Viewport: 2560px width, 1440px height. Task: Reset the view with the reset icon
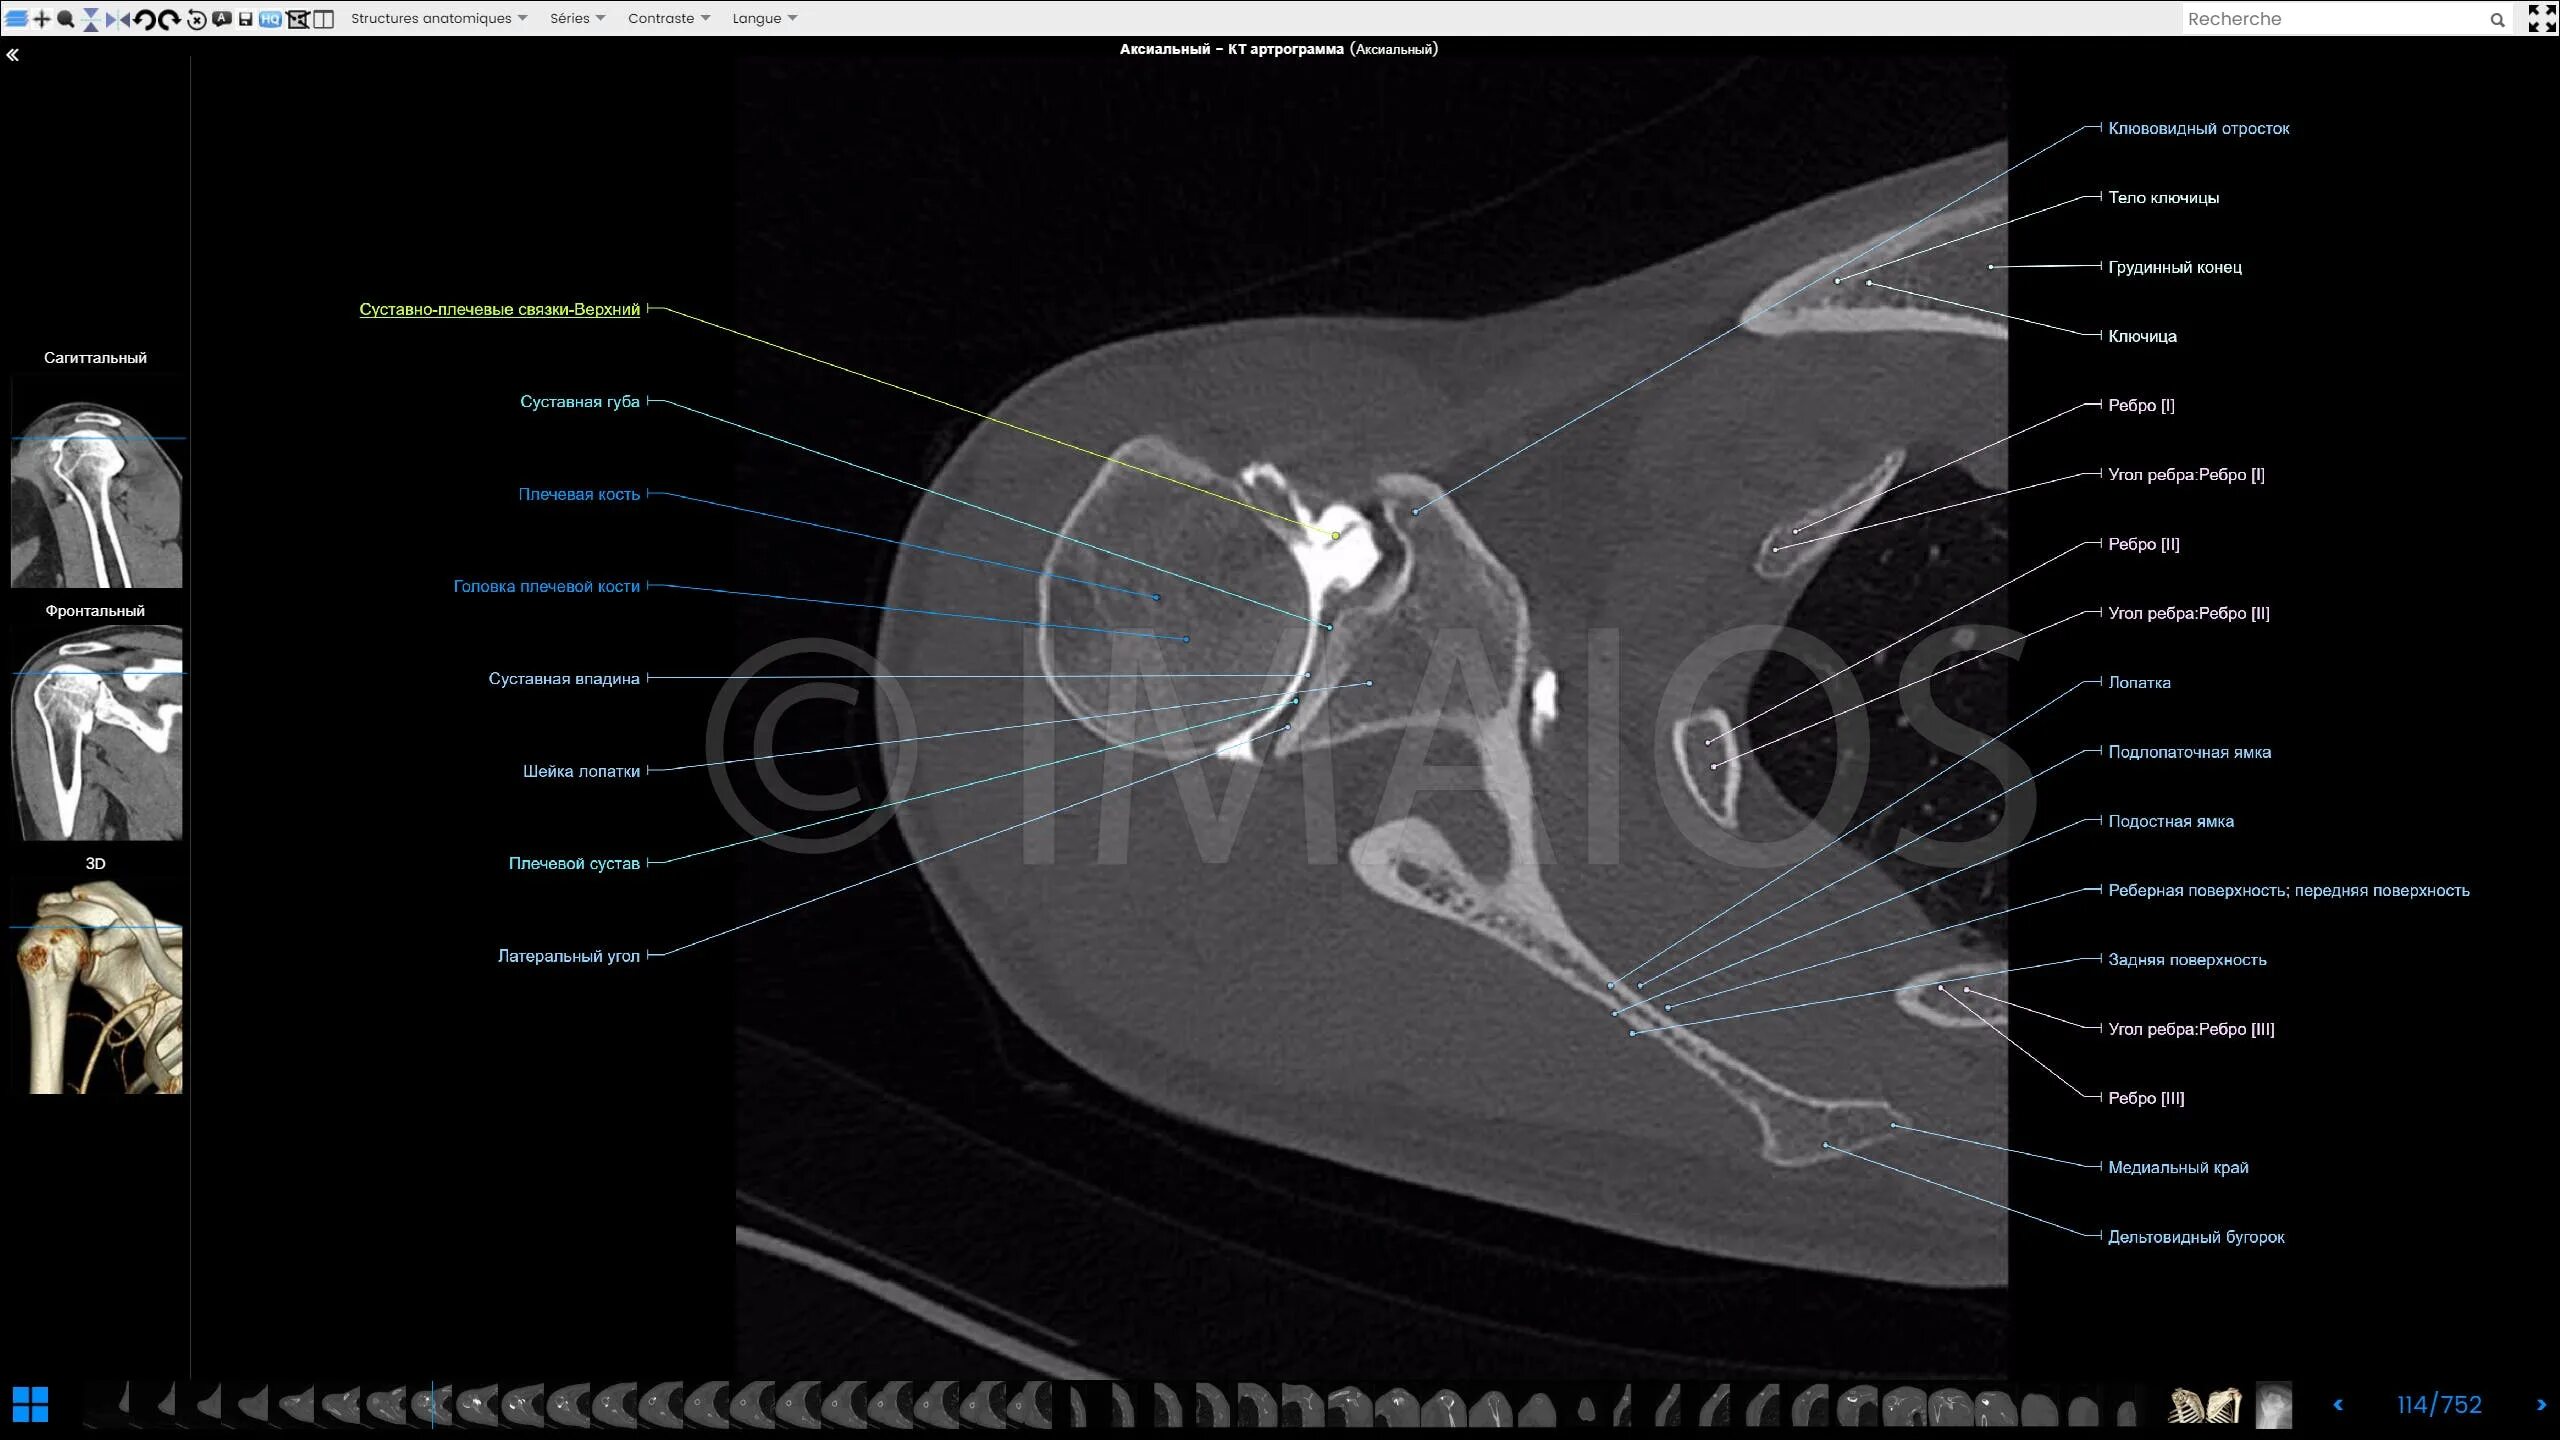pyautogui.click(x=197, y=19)
